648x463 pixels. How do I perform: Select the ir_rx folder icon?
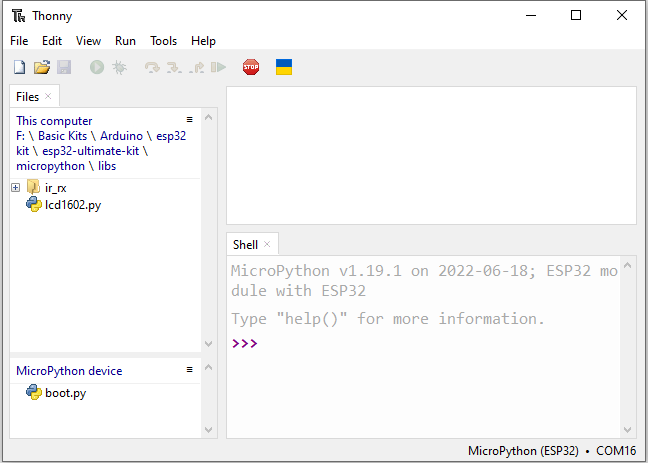33,187
